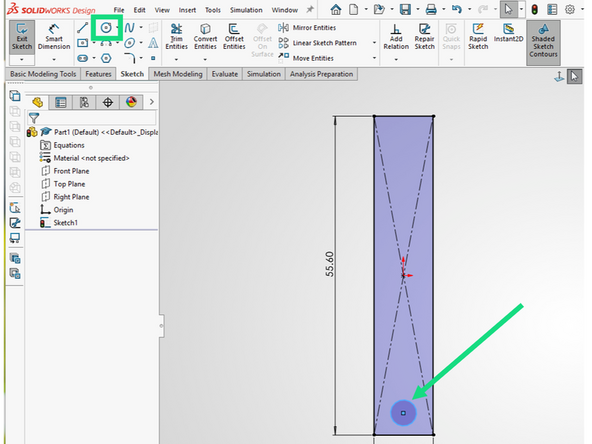
Task: Click Offset Entities tool
Action: pos(234,36)
